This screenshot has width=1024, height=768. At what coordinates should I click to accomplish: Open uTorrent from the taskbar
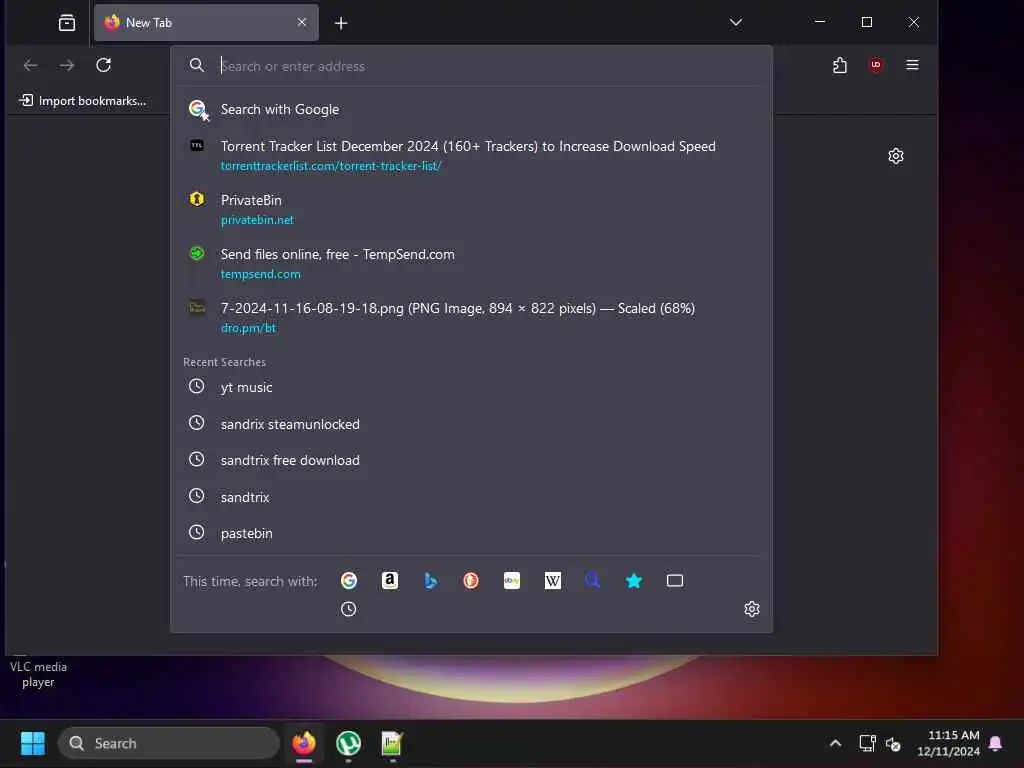coord(348,743)
